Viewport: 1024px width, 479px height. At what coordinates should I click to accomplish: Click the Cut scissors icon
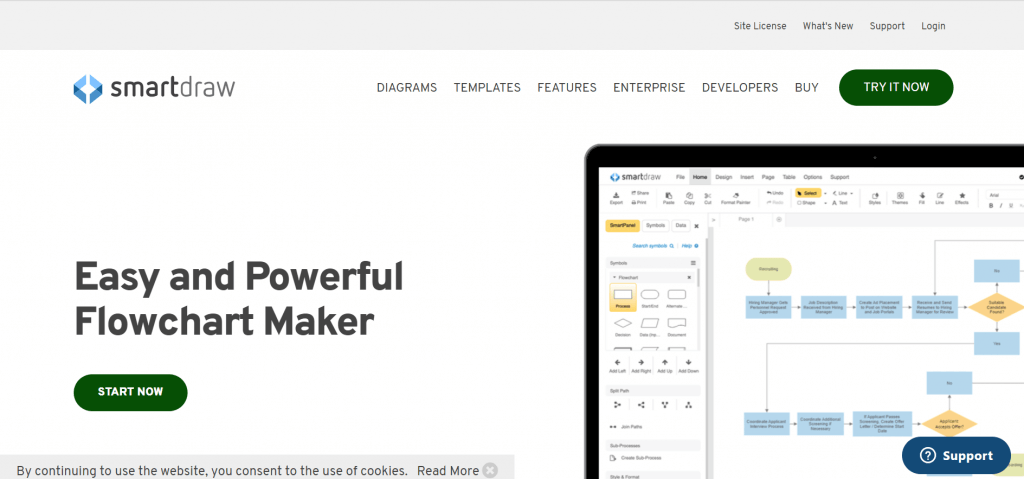point(708,195)
